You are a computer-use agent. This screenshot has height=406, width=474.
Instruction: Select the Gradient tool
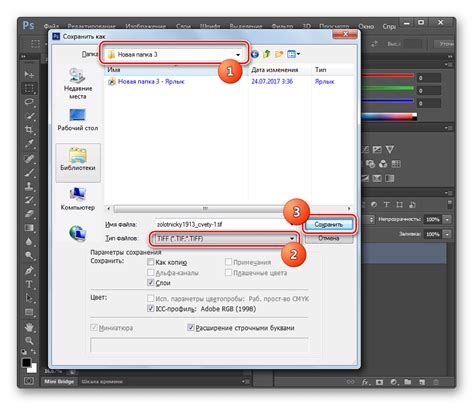[29, 228]
